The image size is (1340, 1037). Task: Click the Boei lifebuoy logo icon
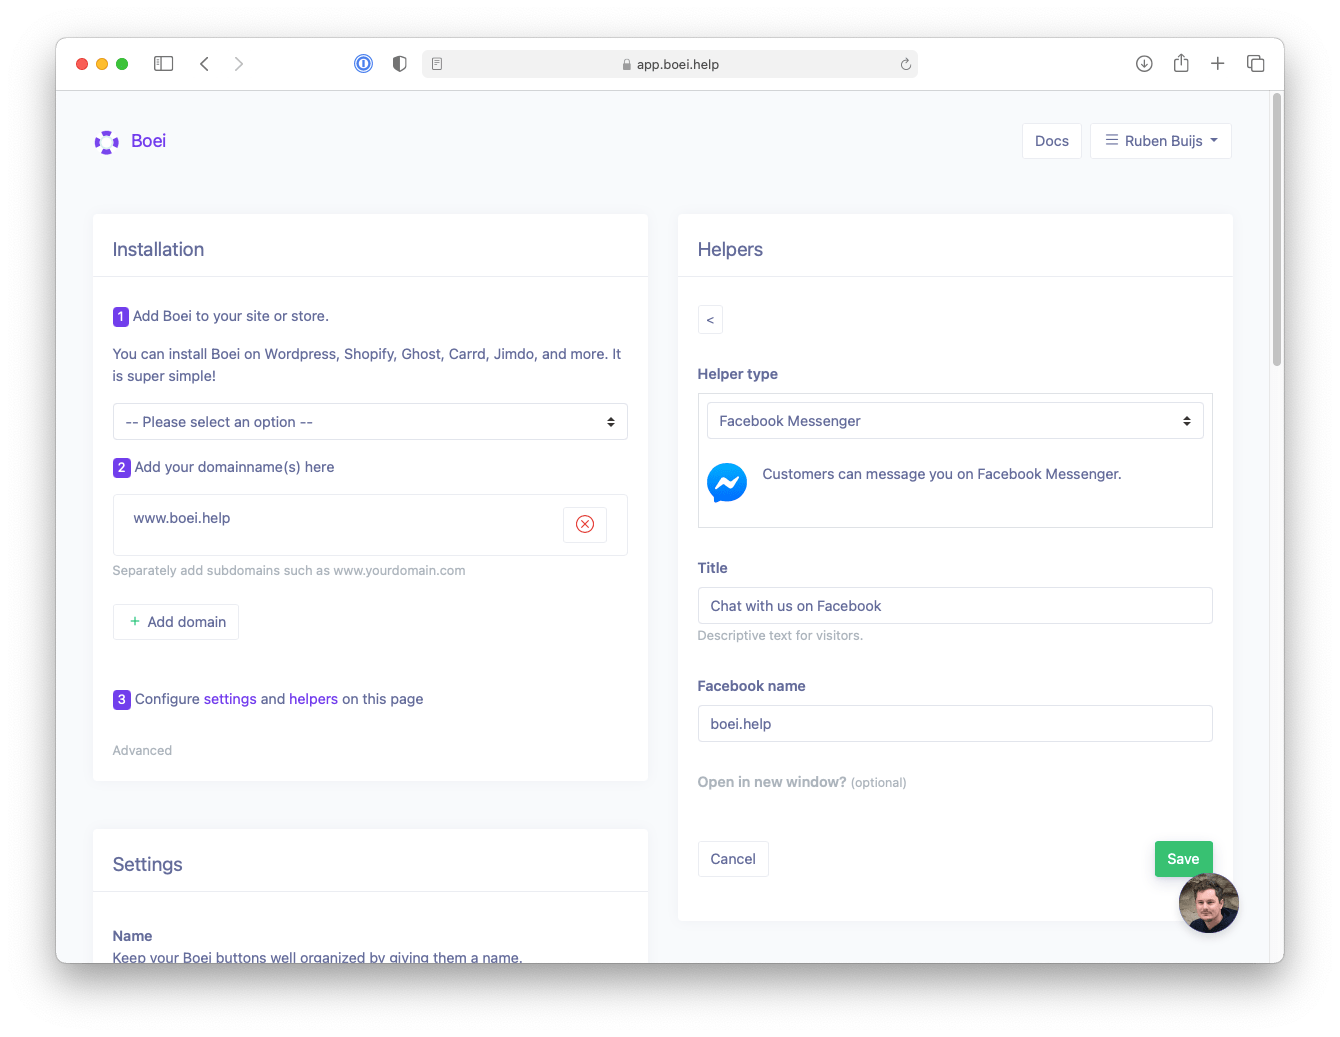point(107,142)
